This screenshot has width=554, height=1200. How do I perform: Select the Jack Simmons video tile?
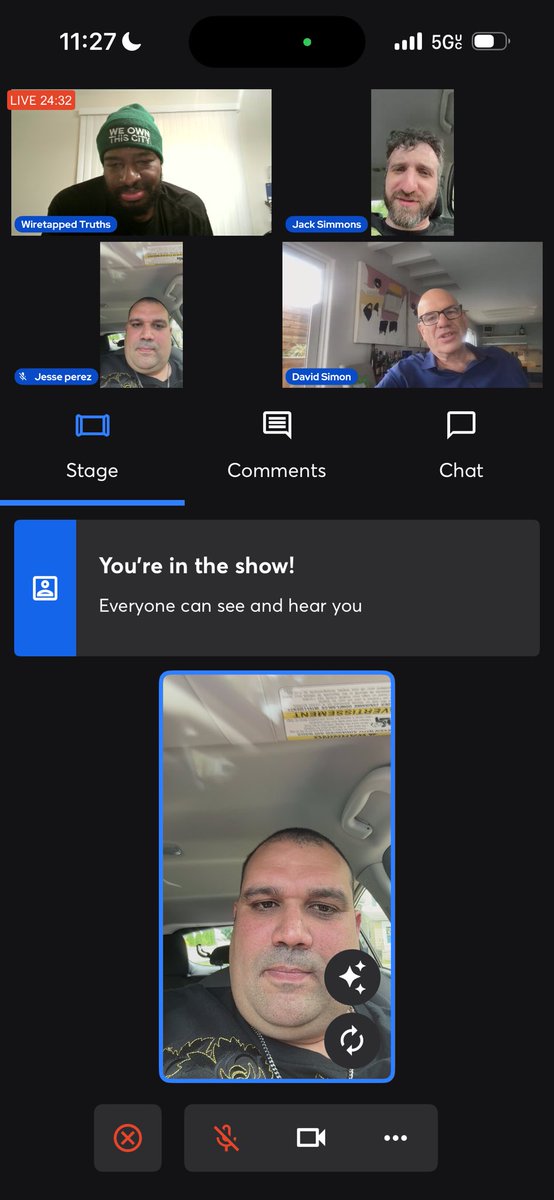point(412,162)
